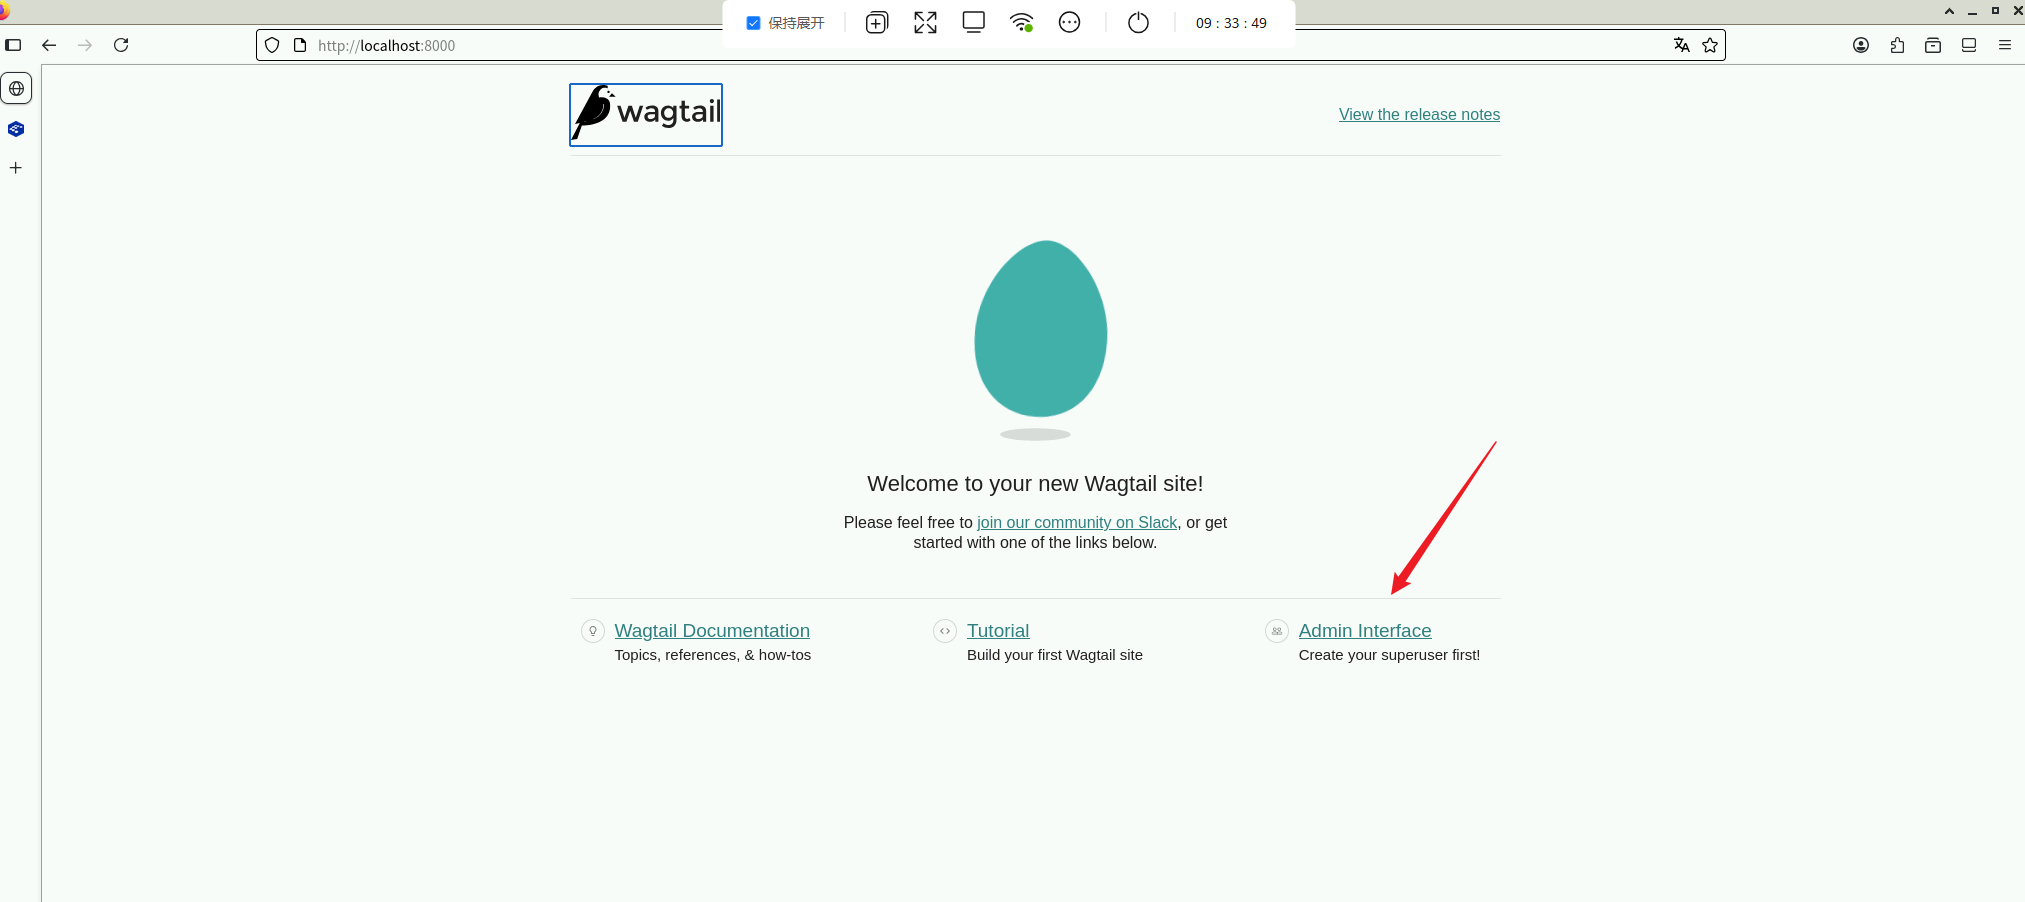Open the browser hamburger menu

pos(2005,45)
